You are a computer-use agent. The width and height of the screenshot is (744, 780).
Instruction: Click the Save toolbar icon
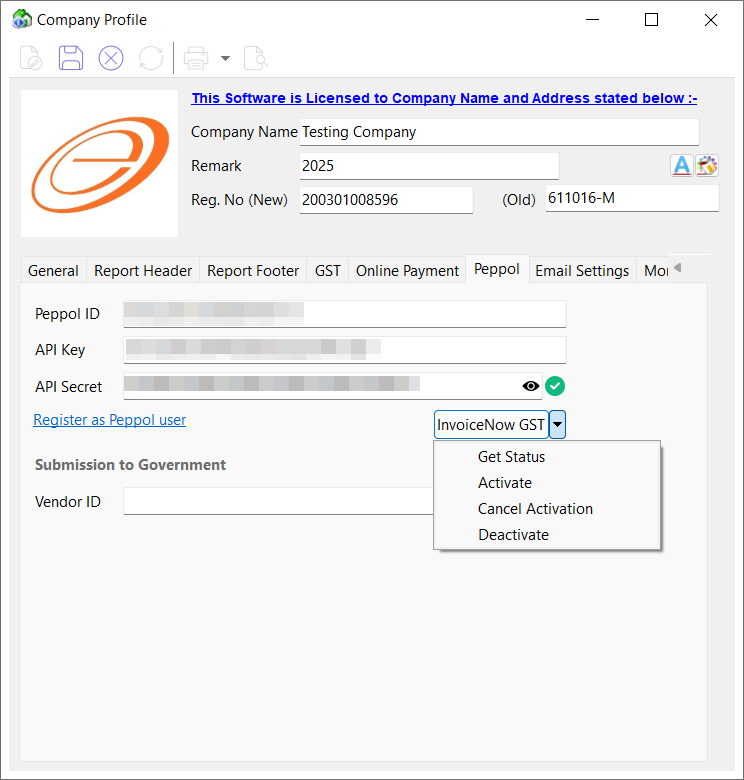click(71, 58)
